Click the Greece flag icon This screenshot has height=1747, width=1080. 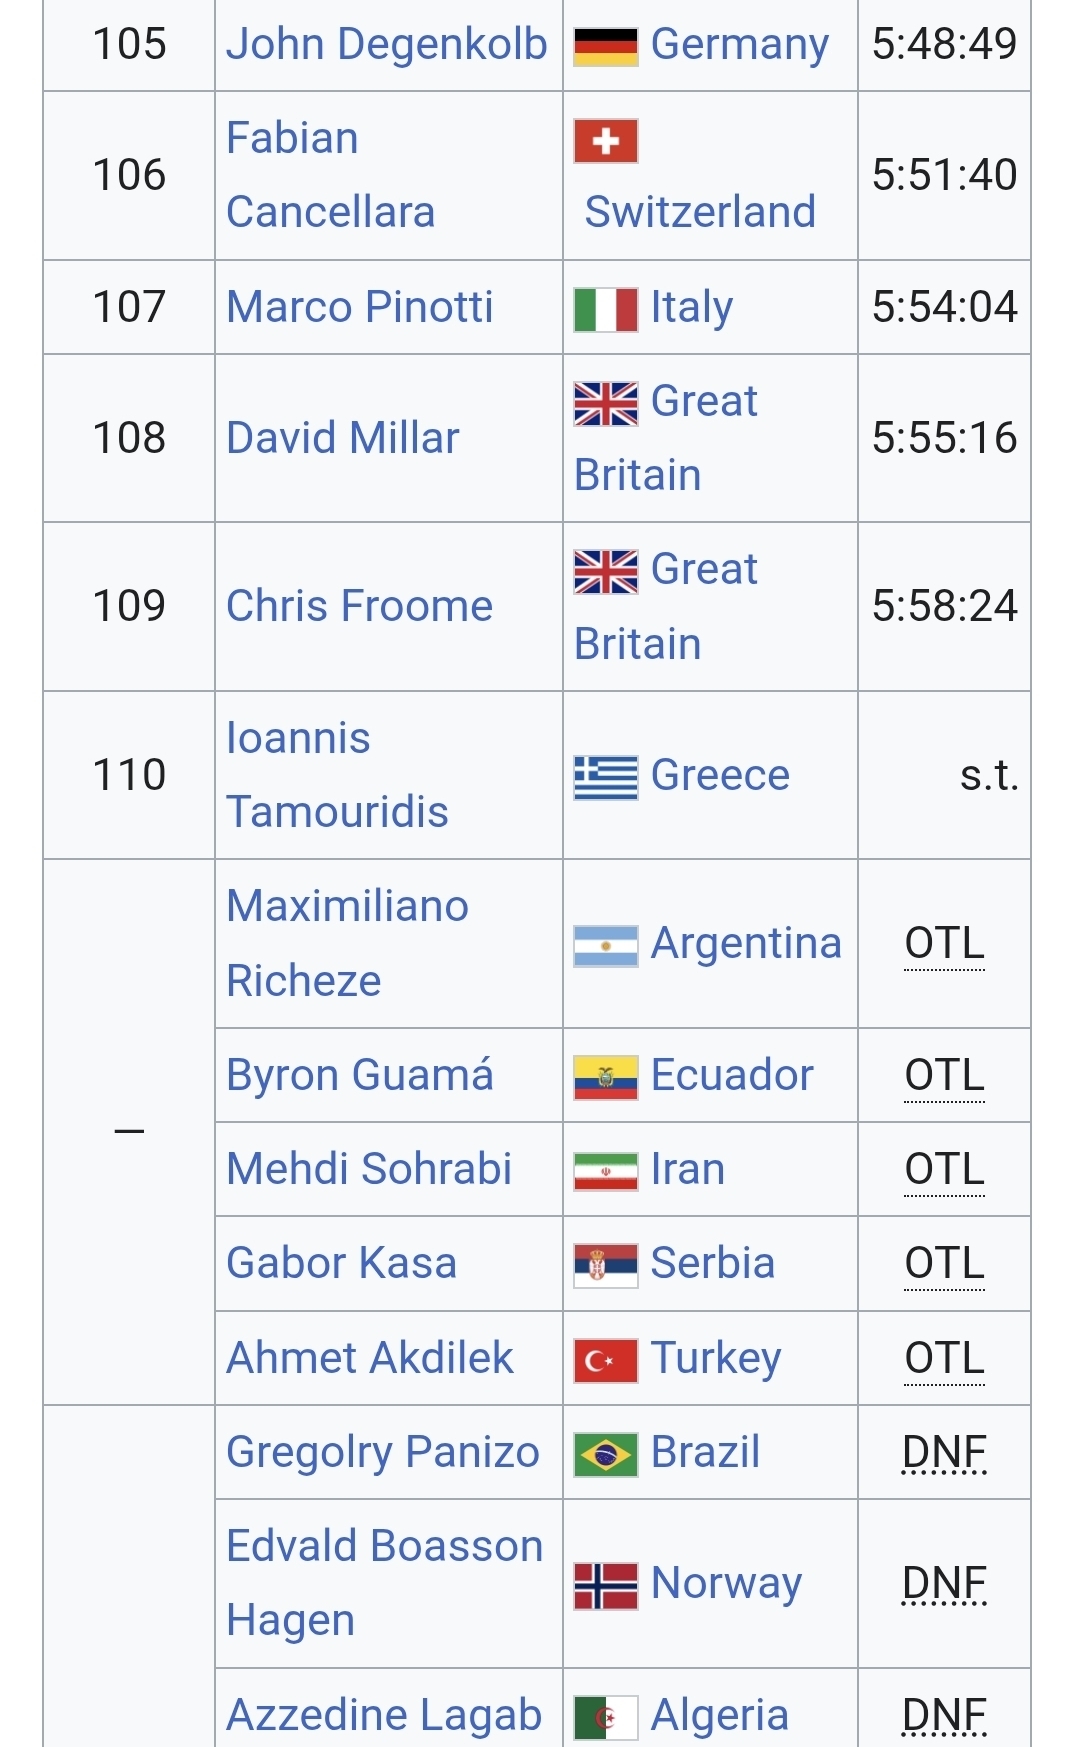605,777
